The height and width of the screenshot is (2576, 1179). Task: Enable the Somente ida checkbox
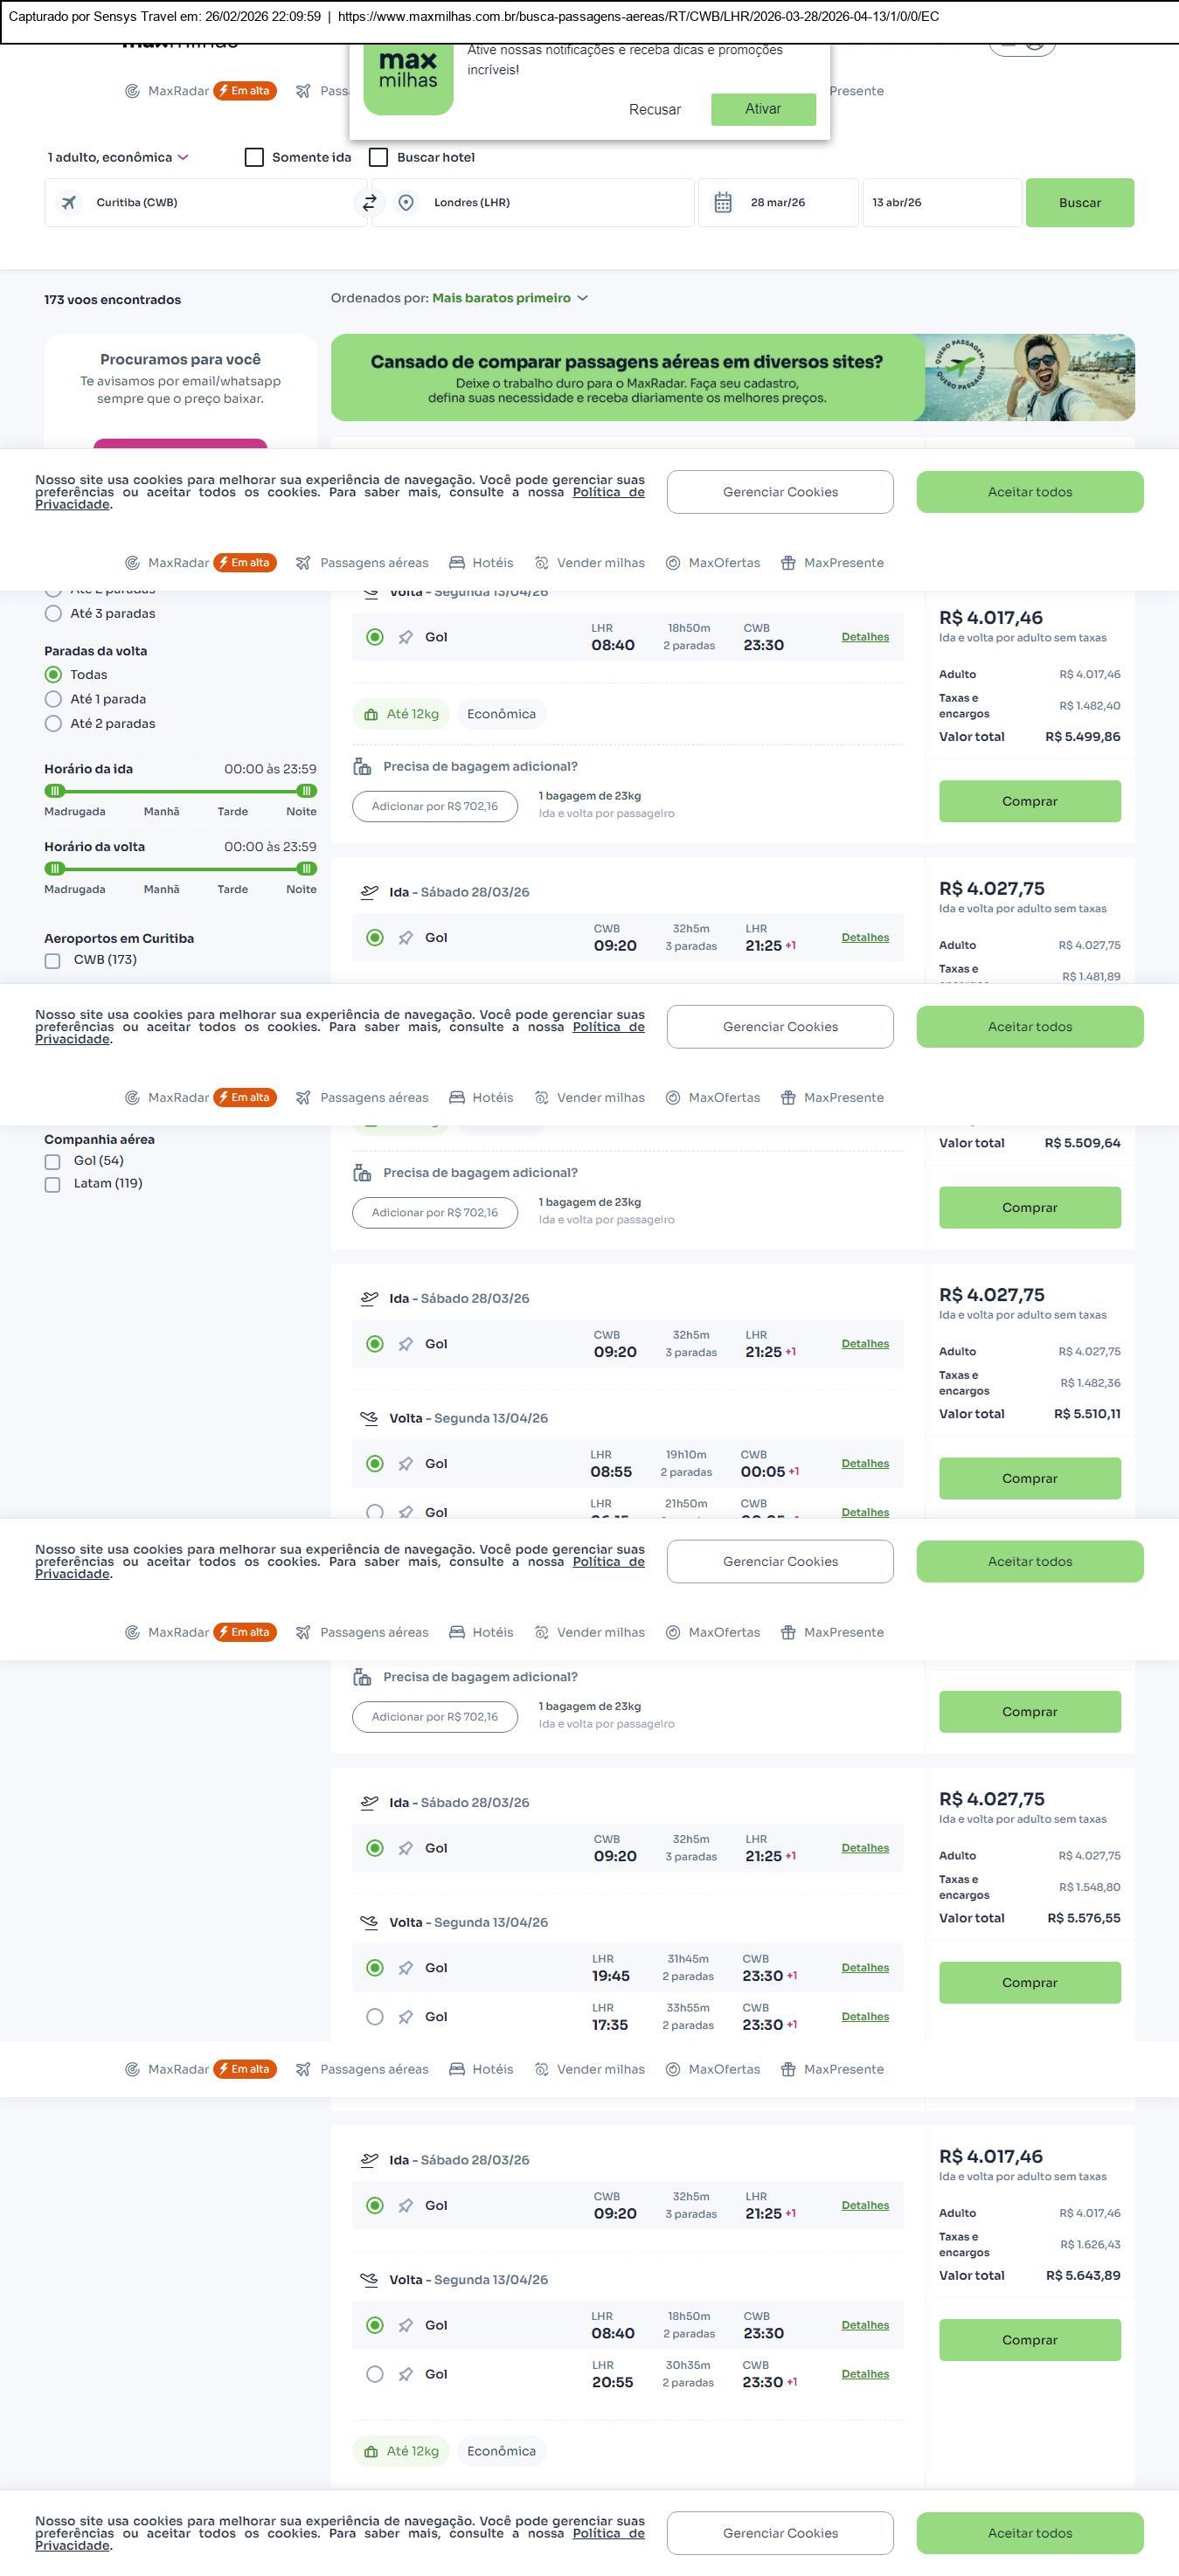click(x=254, y=157)
